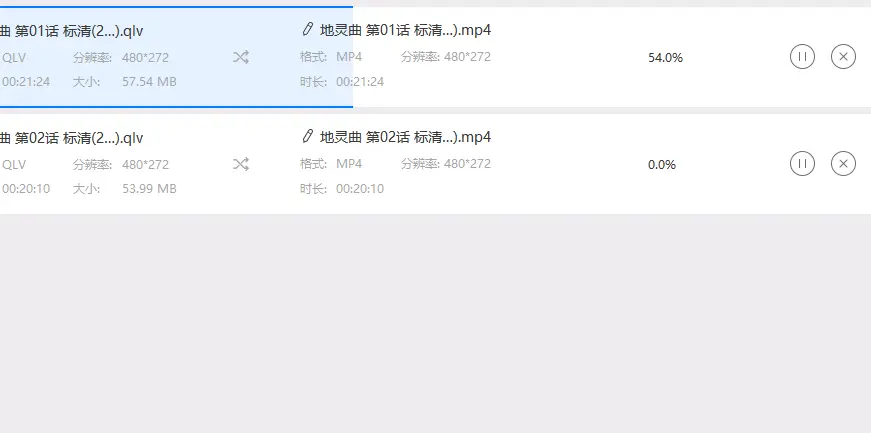
Task: Select the 地灵曲 第01话 标清 .mp4 output name
Action: pyautogui.click(x=406, y=30)
